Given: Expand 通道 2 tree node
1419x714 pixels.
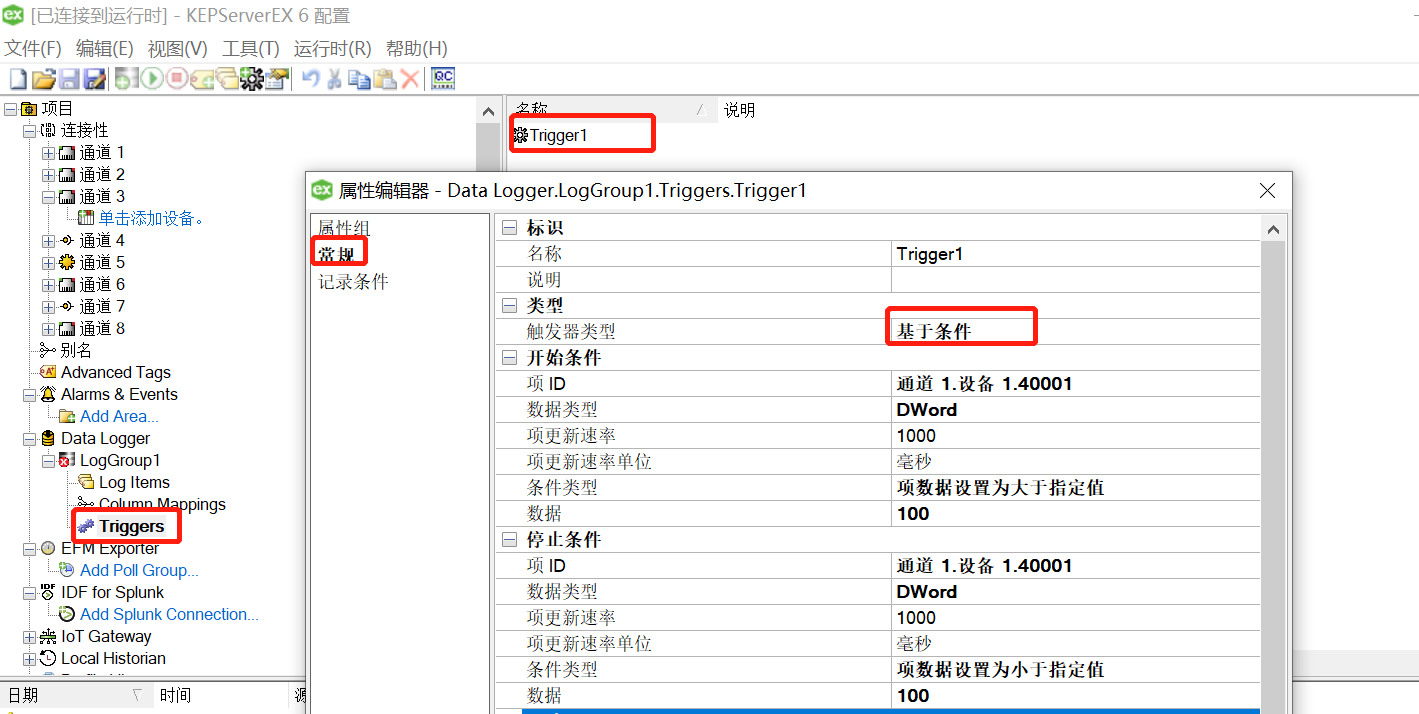Looking at the screenshot, I should click(x=49, y=175).
